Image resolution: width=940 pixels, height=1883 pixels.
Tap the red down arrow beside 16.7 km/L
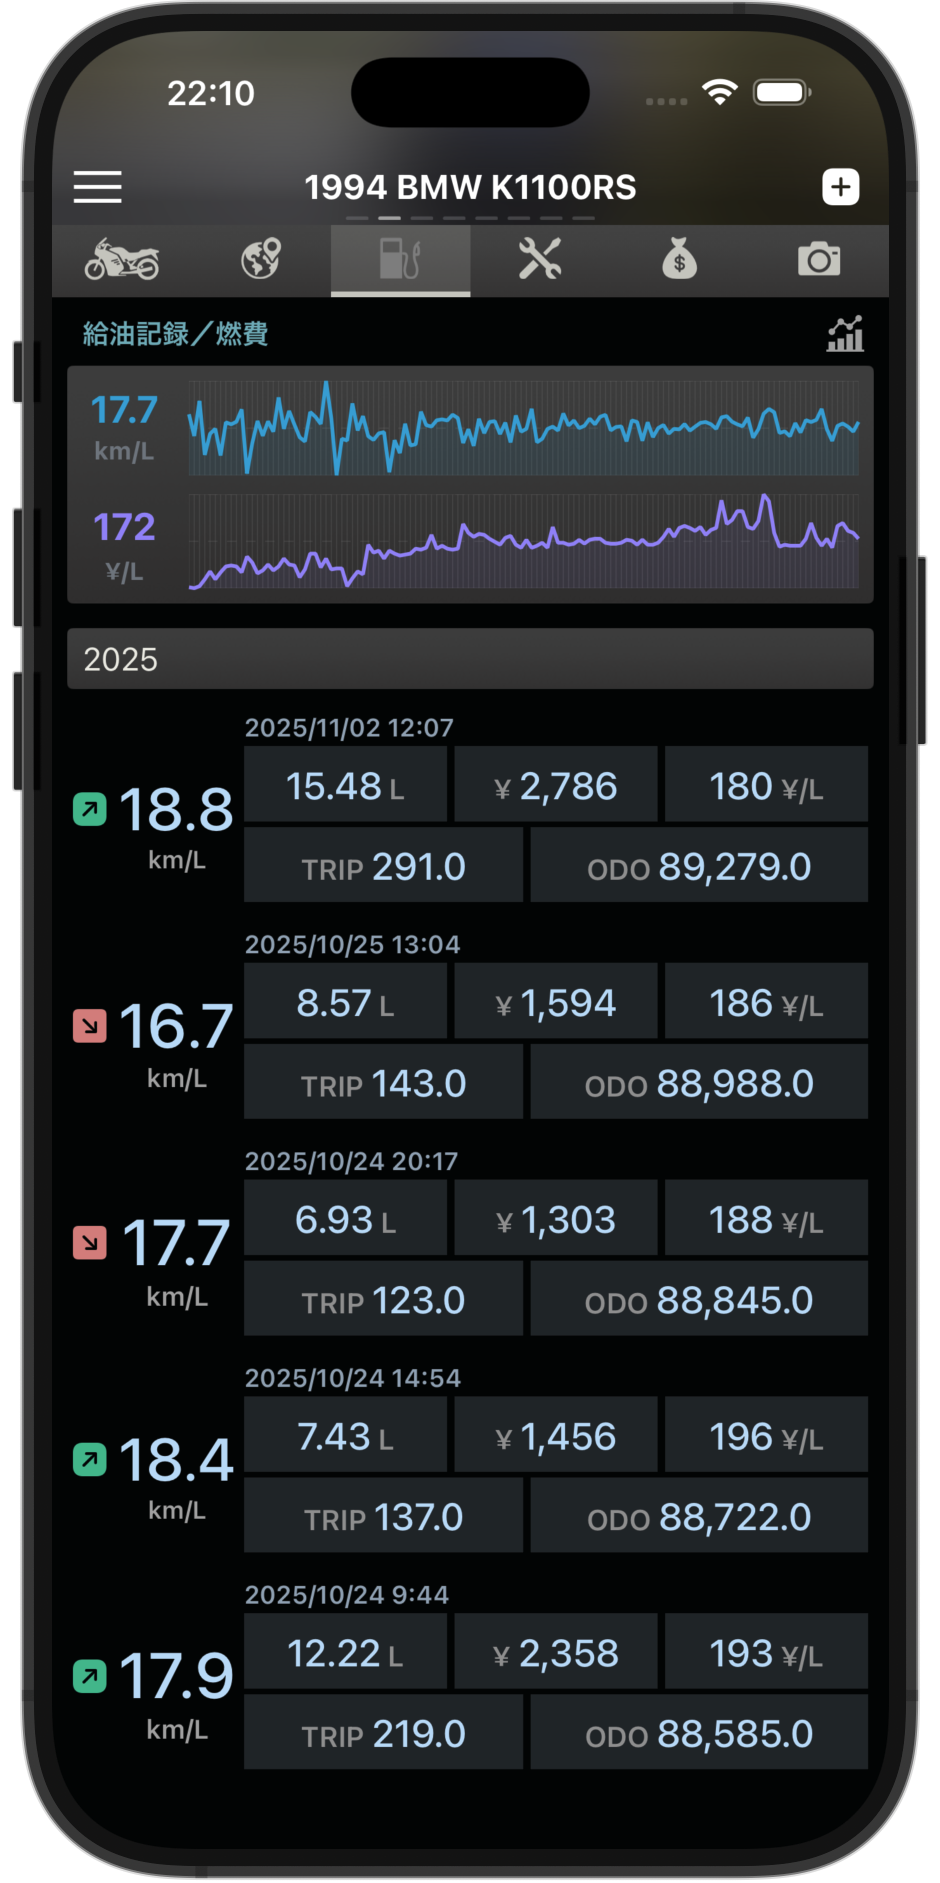pos(90,1026)
